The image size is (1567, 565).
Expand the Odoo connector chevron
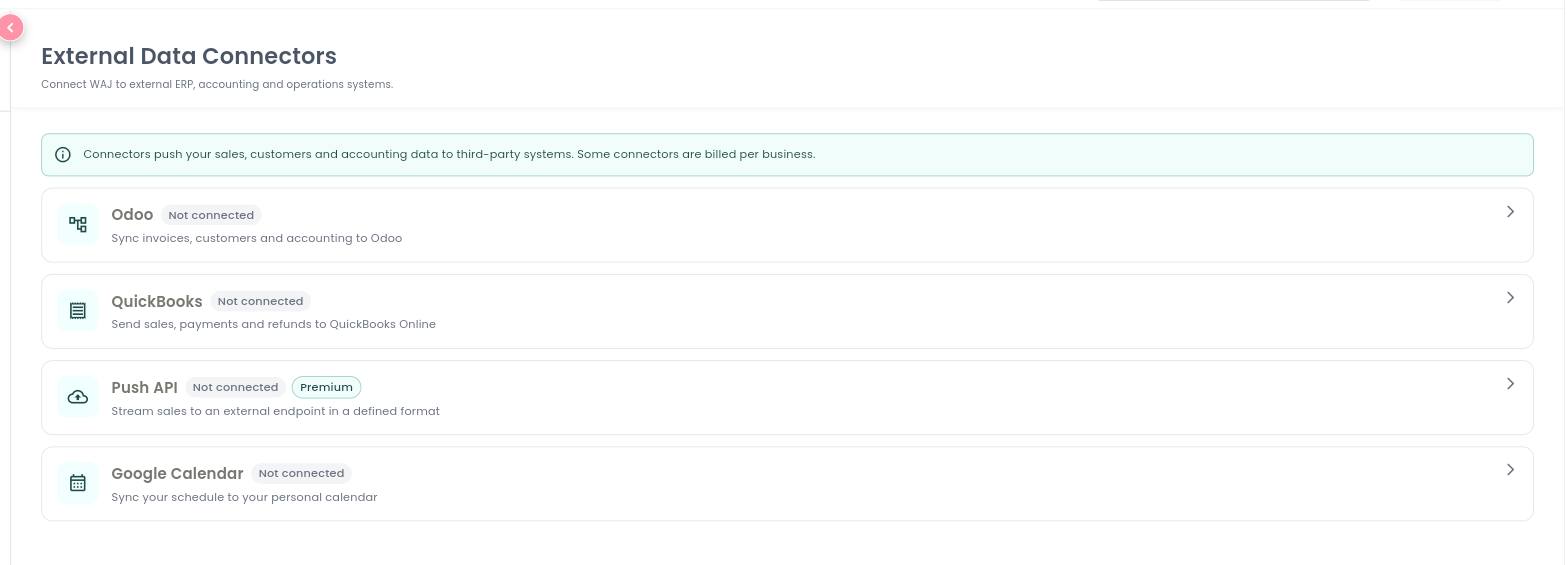click(x=1510, y=212)
